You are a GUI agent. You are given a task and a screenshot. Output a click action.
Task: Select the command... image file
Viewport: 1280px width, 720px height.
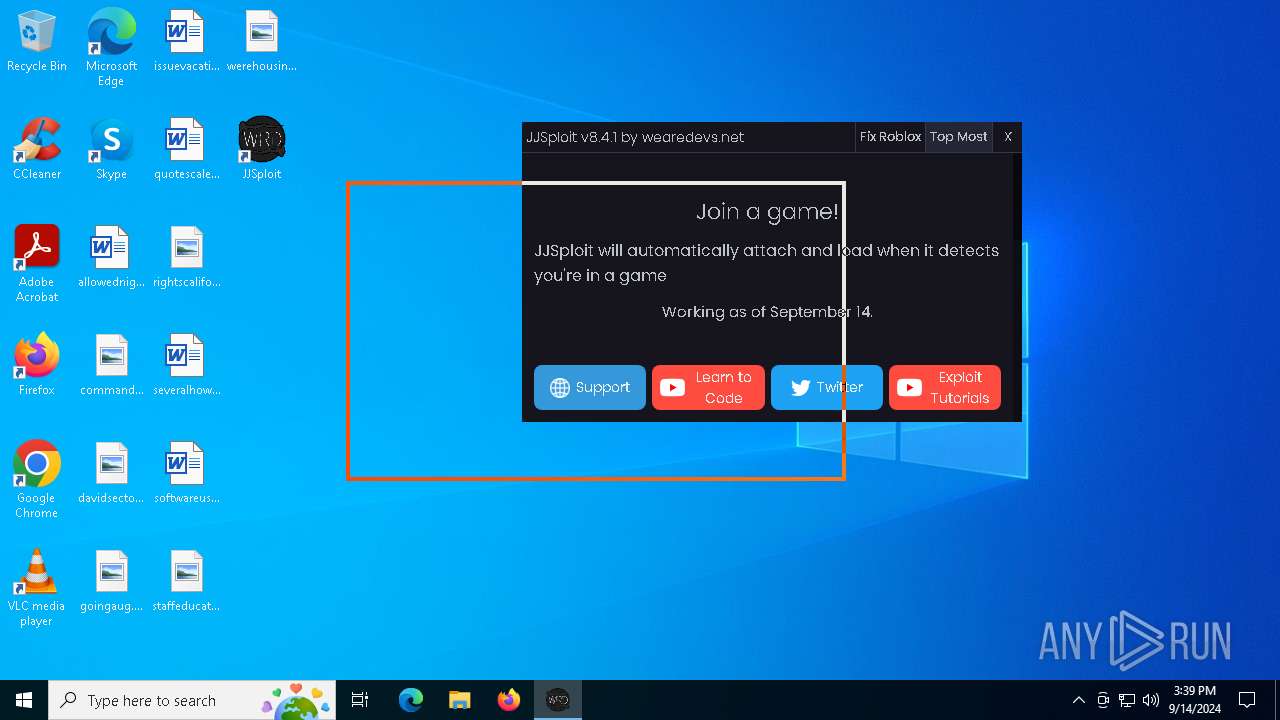(x=111, y=366)
